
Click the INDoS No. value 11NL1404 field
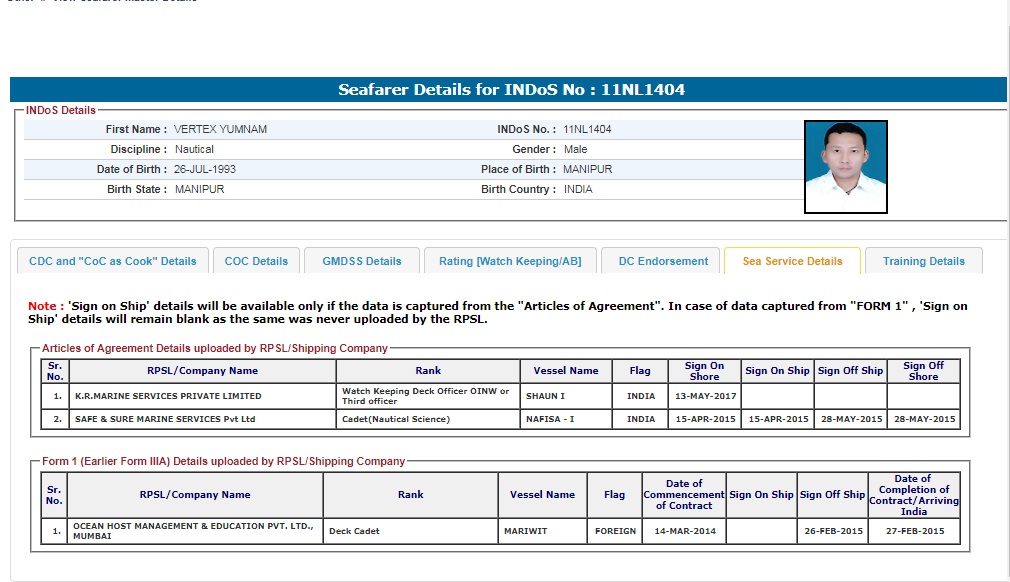click(587, 129)
